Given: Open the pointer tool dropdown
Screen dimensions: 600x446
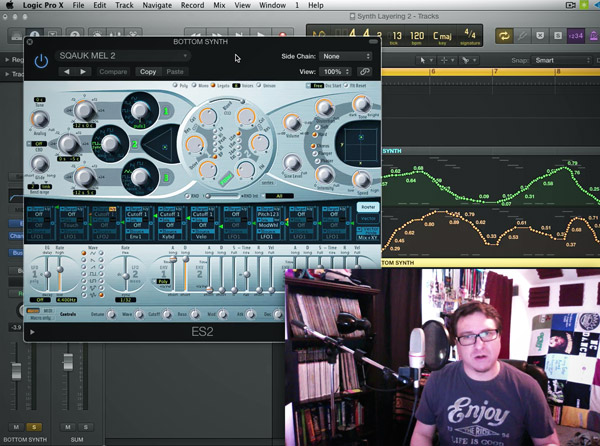Looking at the screenshot, I should click(x=426, y=60).
